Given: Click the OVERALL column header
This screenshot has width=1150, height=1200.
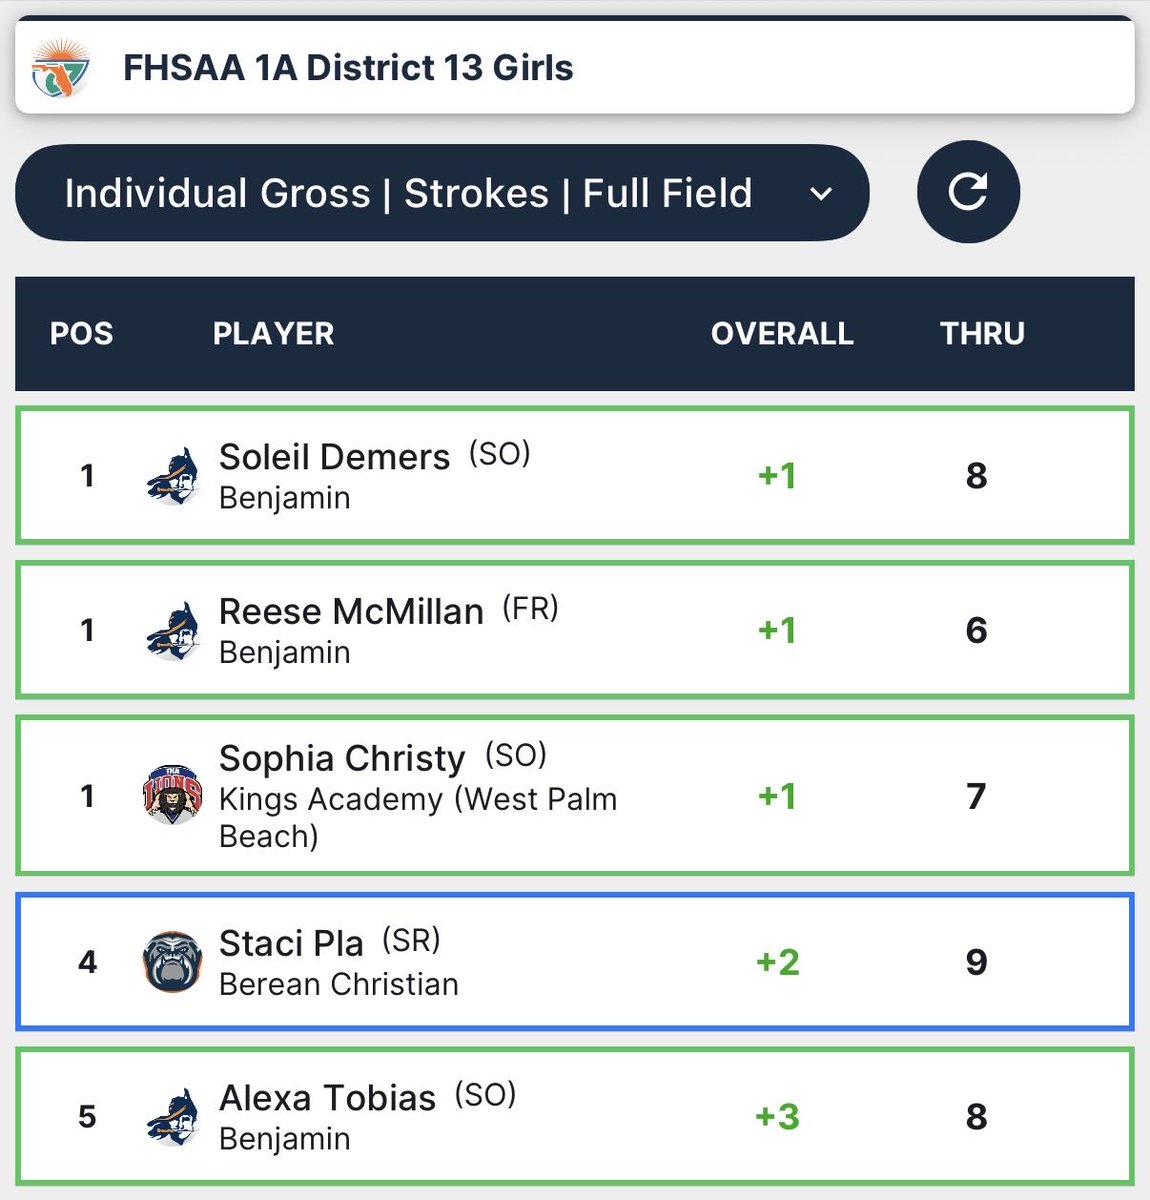Looking at the screenshot, I should [782, 333].
